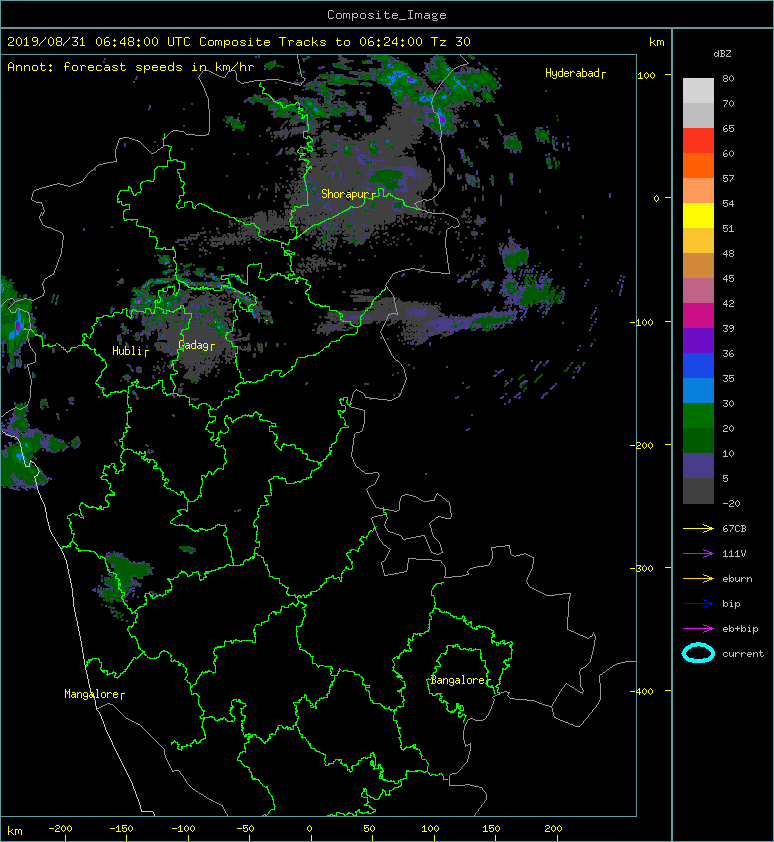Click the yellow 67CB arrow legend icon

(698, 528)
